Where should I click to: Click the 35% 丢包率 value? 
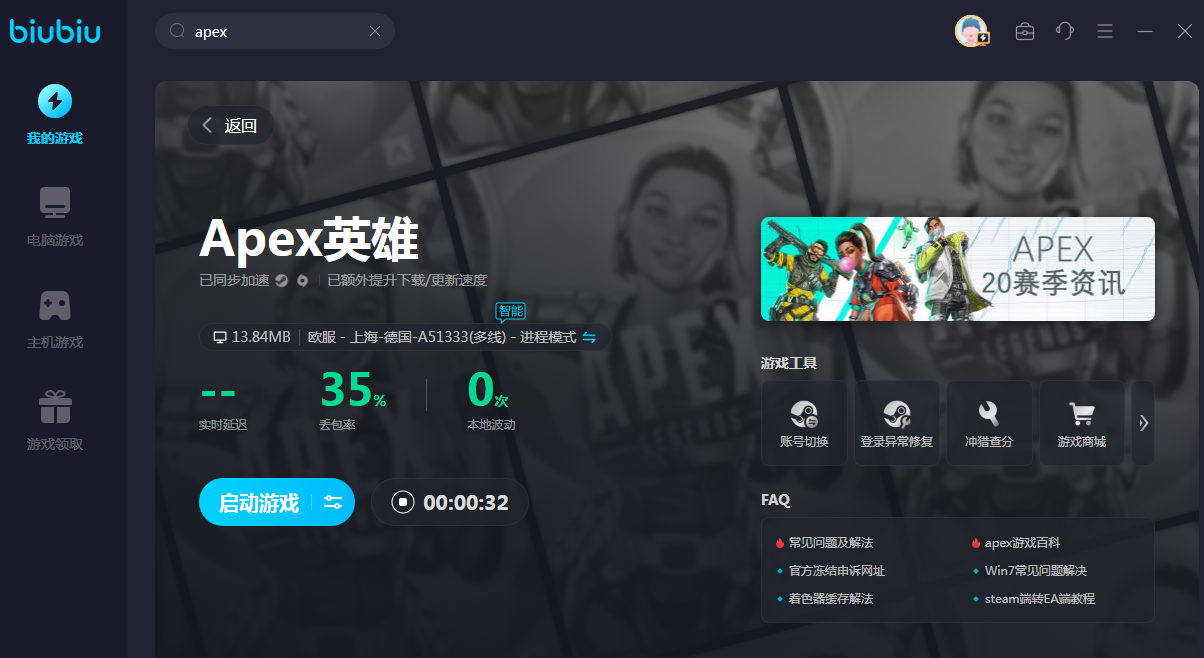[x=352, y=390]
